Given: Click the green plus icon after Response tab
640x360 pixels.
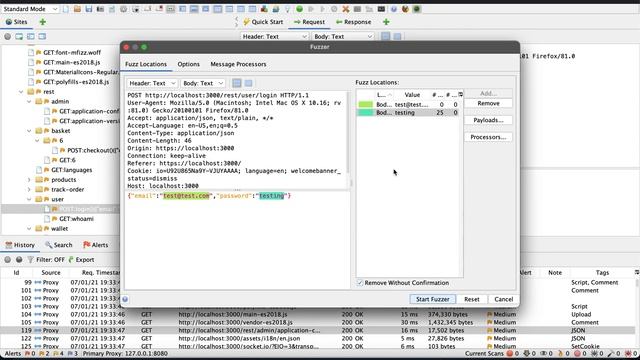Looking at the screenshot, I should [386, 22].
